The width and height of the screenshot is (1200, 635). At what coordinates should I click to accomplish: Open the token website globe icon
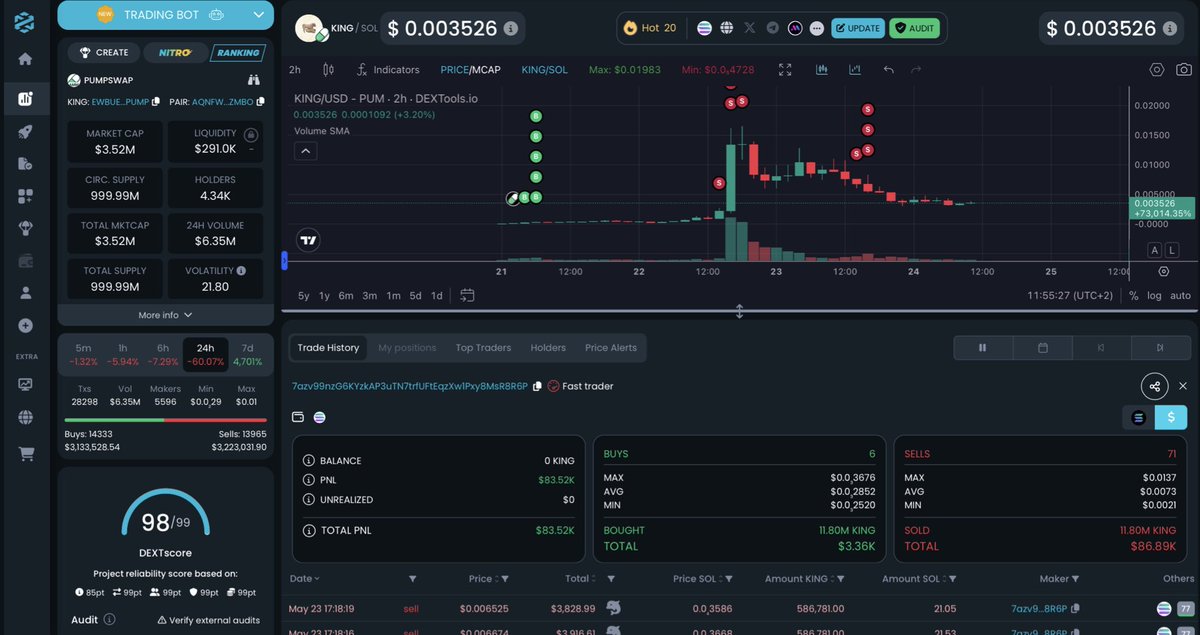click(x=727, y=28)
